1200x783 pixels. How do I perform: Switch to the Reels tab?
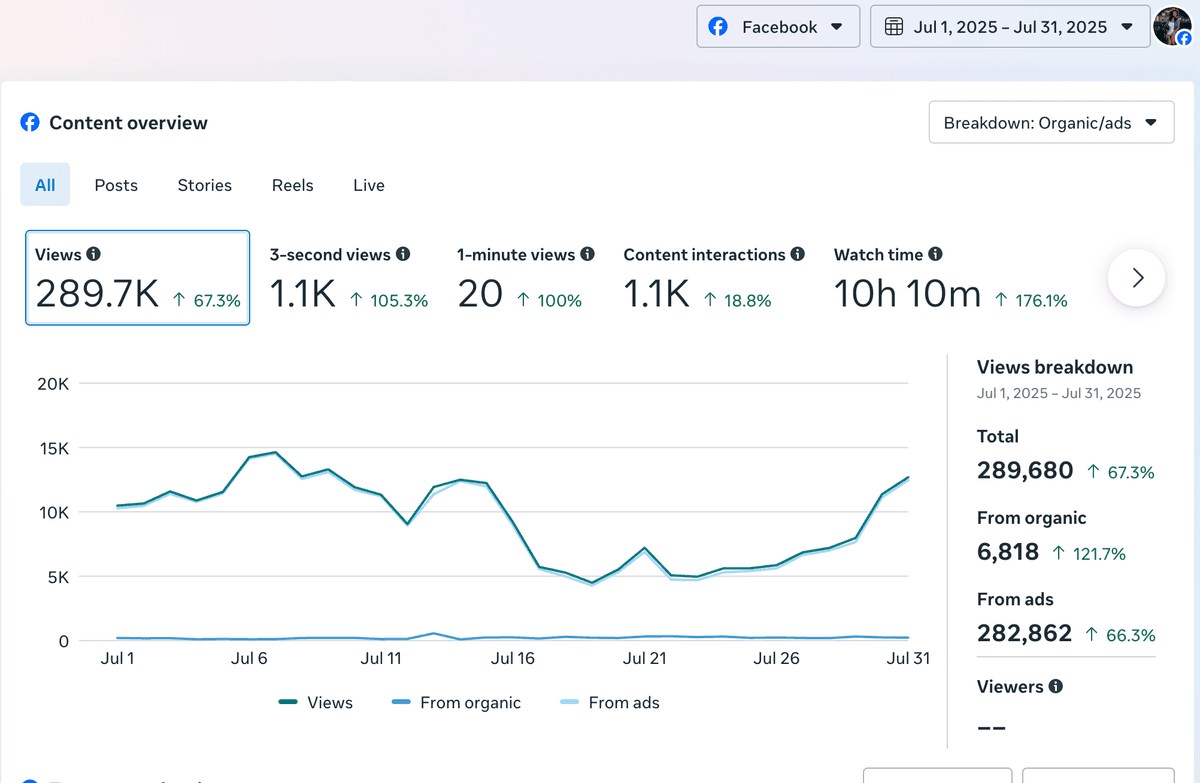click(x=293, y=185)
